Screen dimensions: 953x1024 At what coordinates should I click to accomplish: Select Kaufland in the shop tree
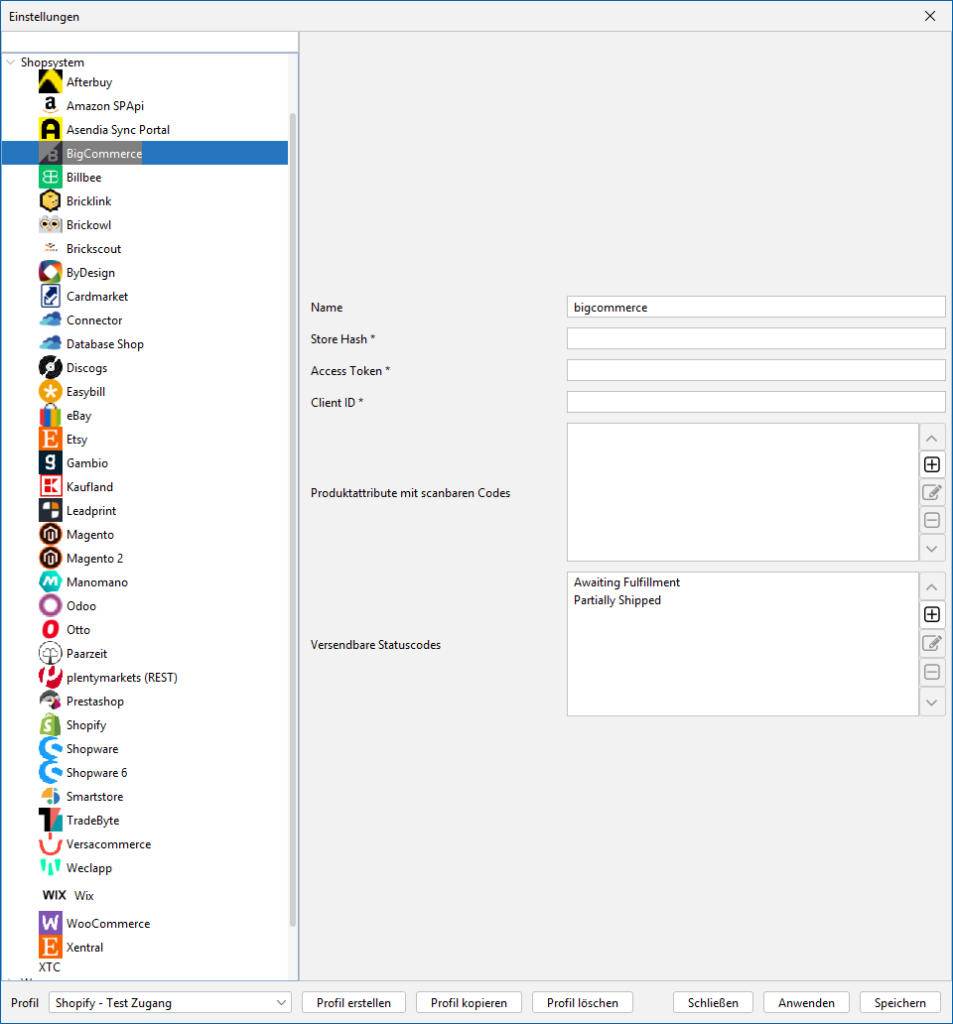pyautogui.click(x=89, y=487)
